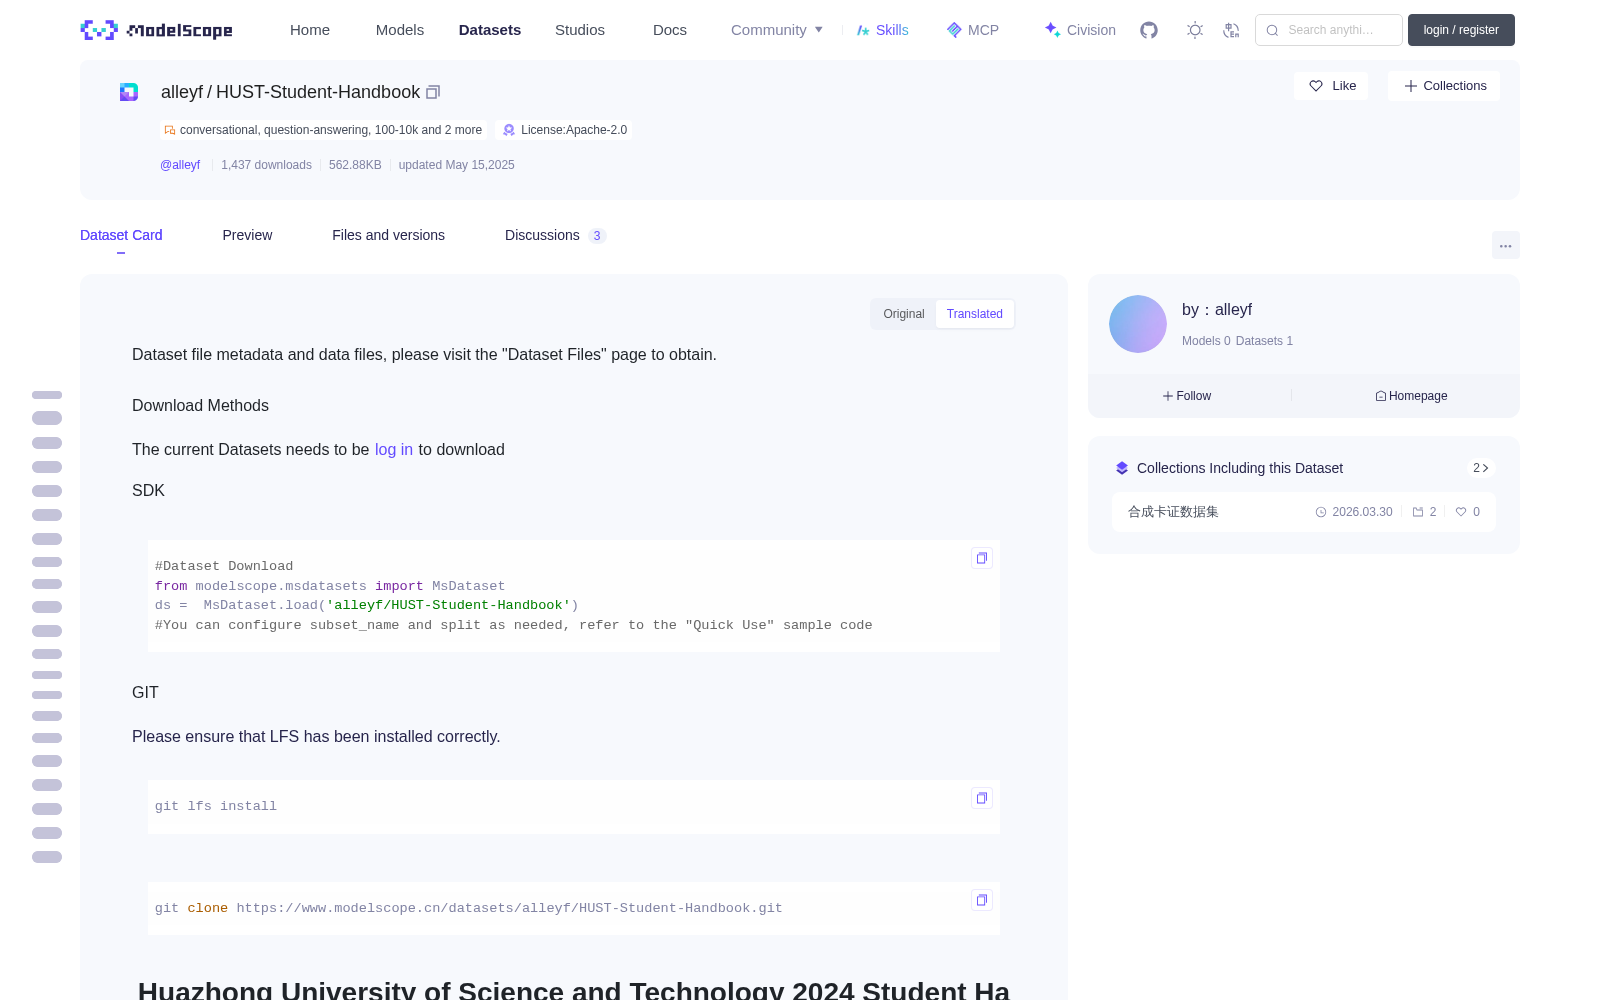Open the Community dropdown menu
1600x1000 pixels.
pos(777,30)
